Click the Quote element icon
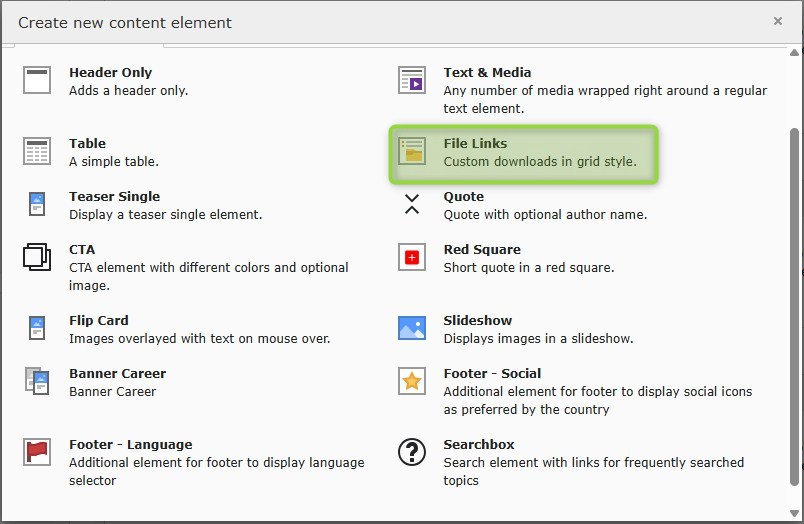The height and width of the screenshot is (524, 804). point(412,204)
